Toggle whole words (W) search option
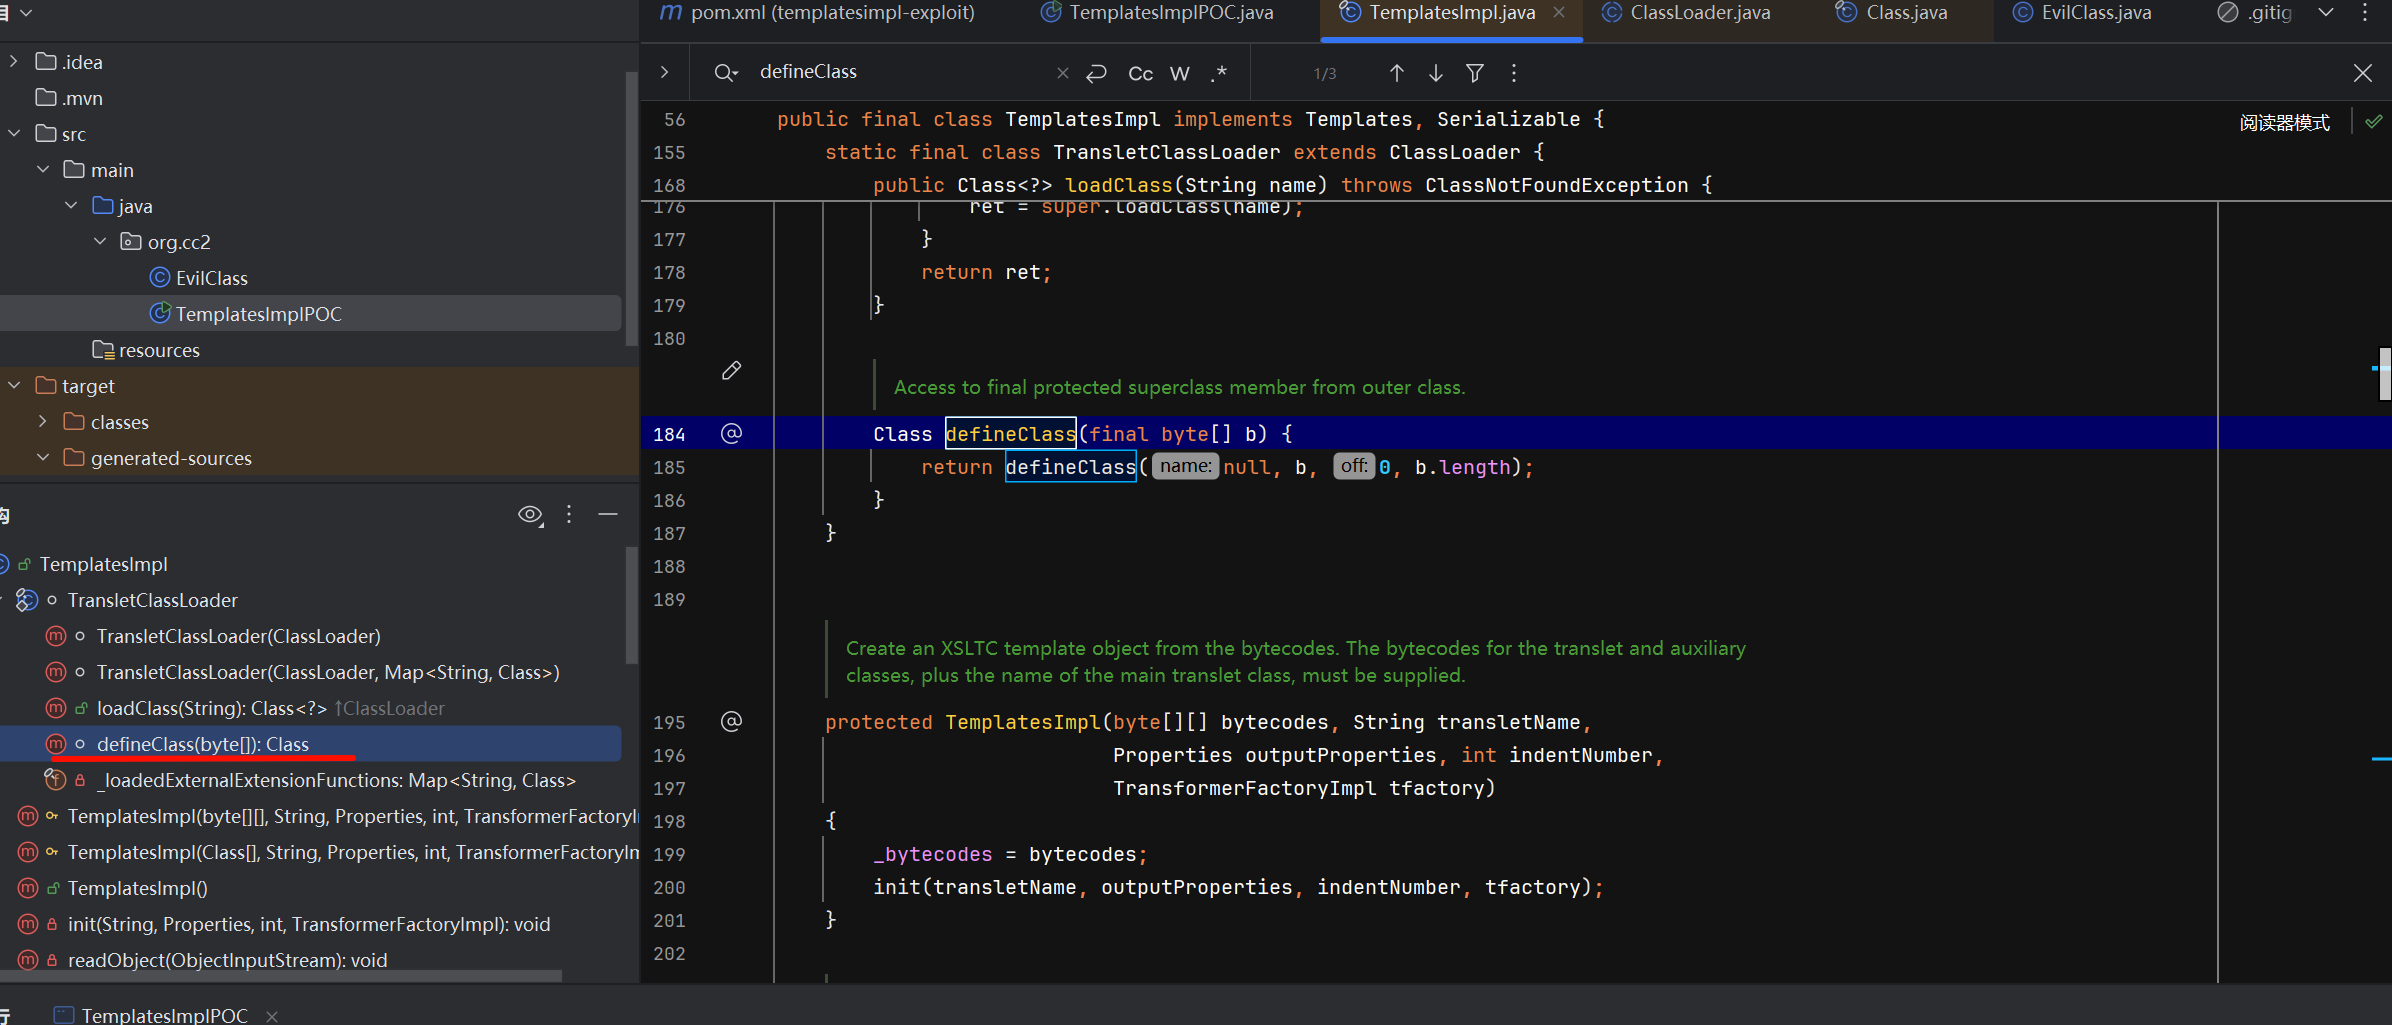The image size is (2392, 1025). coord(1180,74)
